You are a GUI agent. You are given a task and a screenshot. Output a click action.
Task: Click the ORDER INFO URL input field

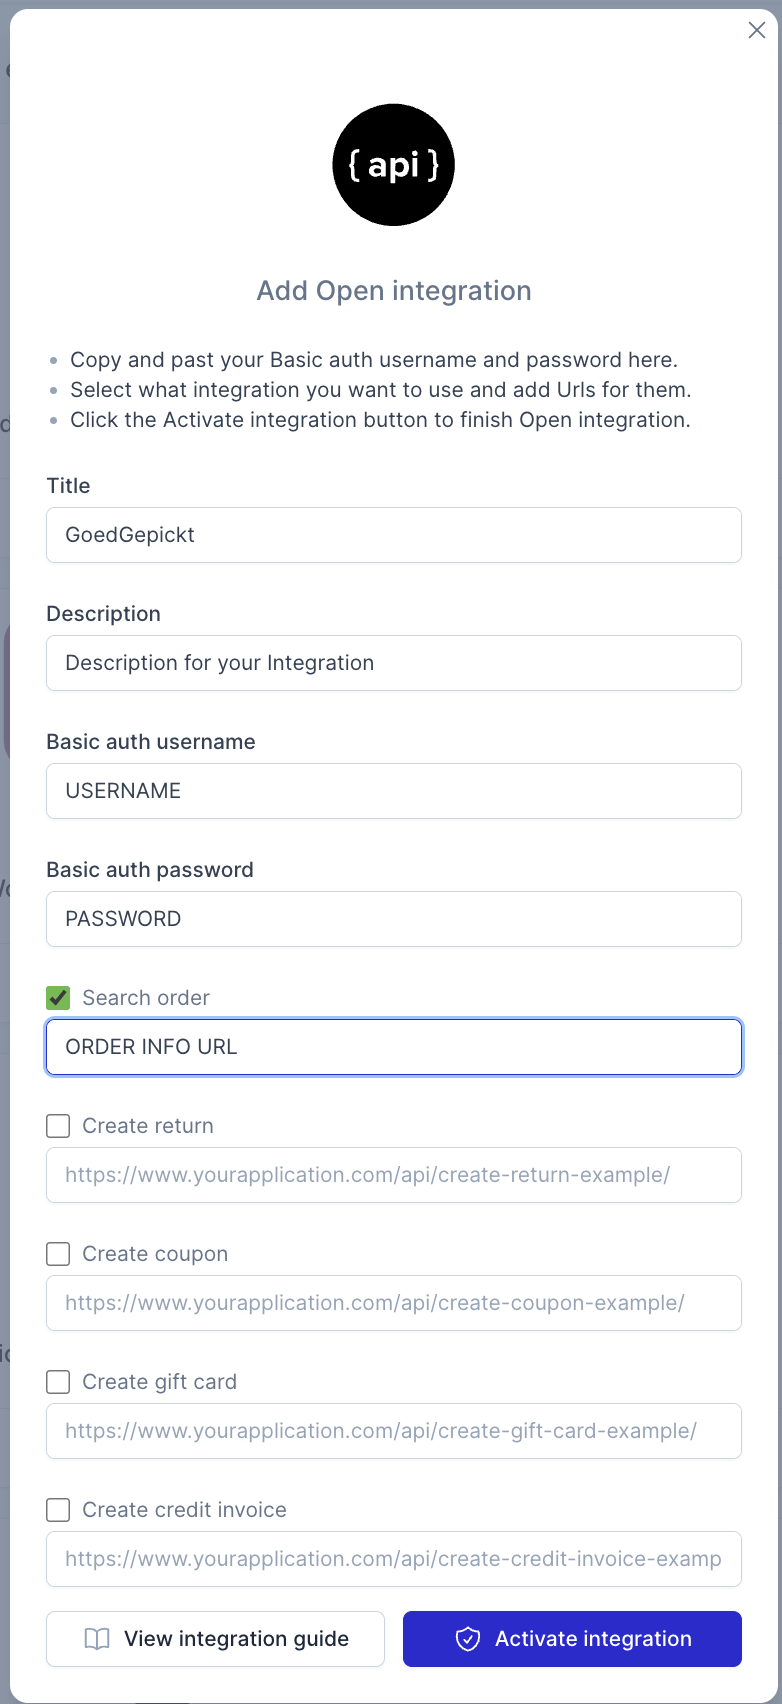tap(393, 1047)
